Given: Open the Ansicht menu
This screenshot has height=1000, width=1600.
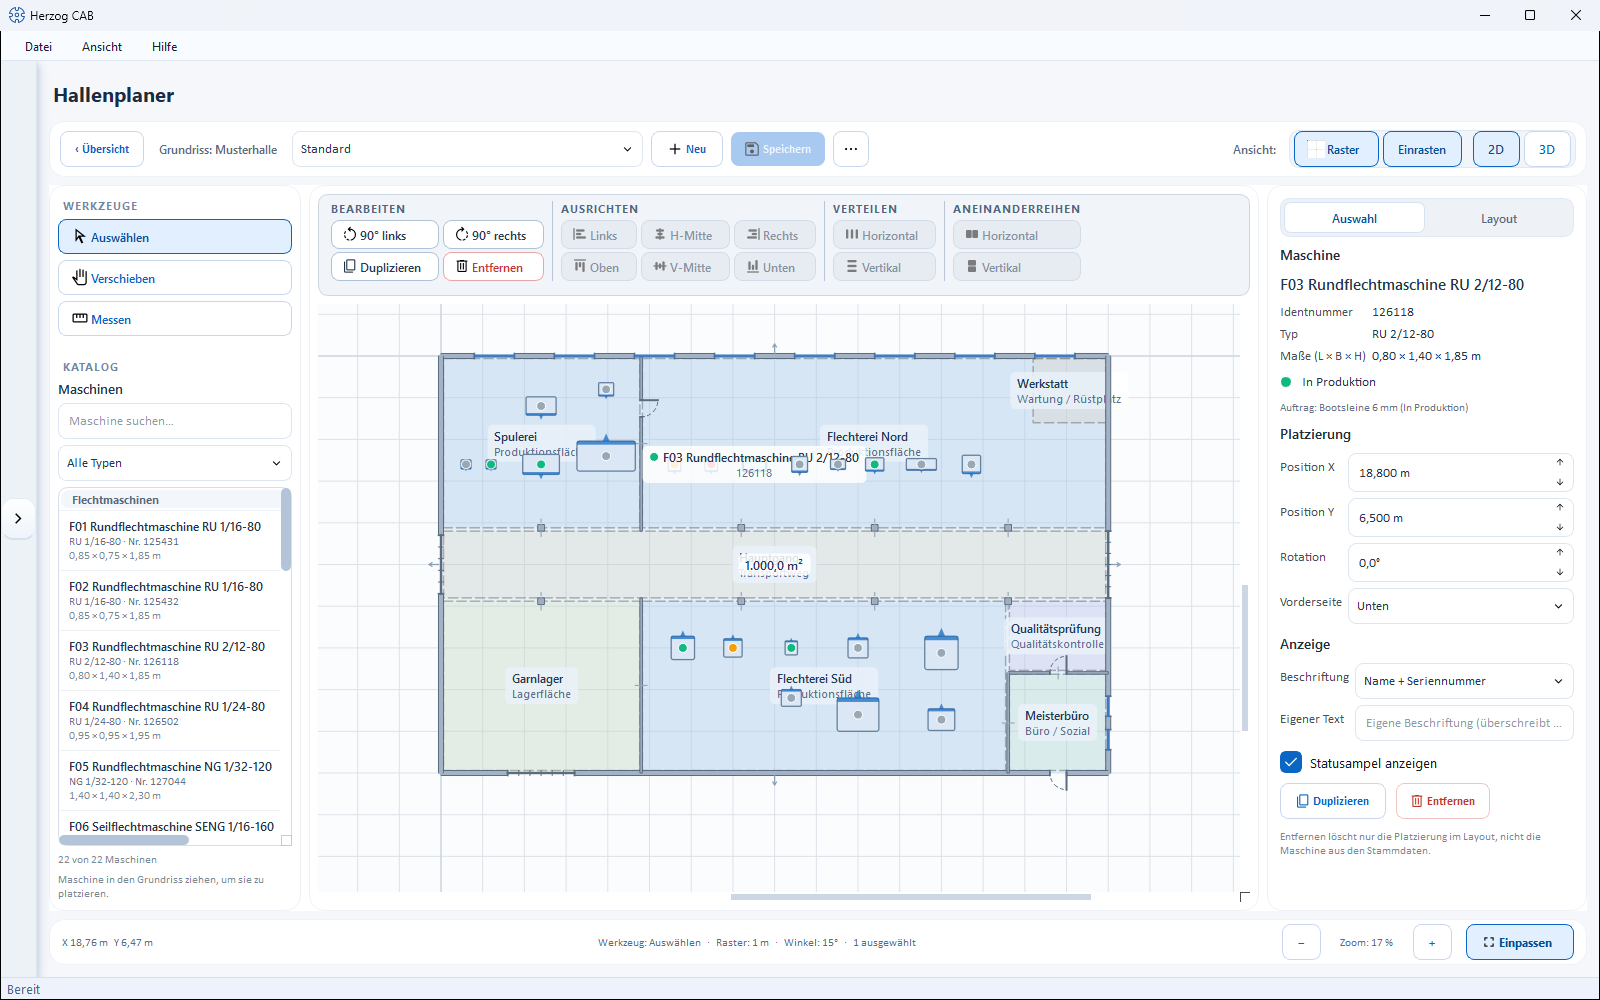Looking at the screenshot, I should pyautogui.click(x=102, y=47).
